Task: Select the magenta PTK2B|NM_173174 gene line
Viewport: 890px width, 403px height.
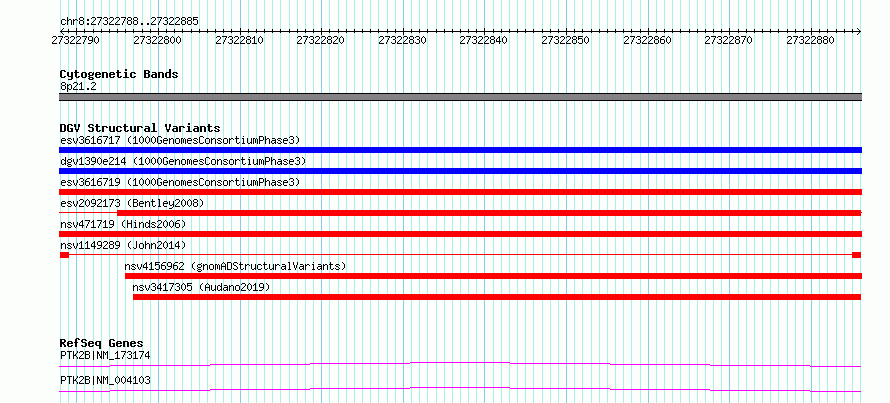Action: click(x=460, y=364)
